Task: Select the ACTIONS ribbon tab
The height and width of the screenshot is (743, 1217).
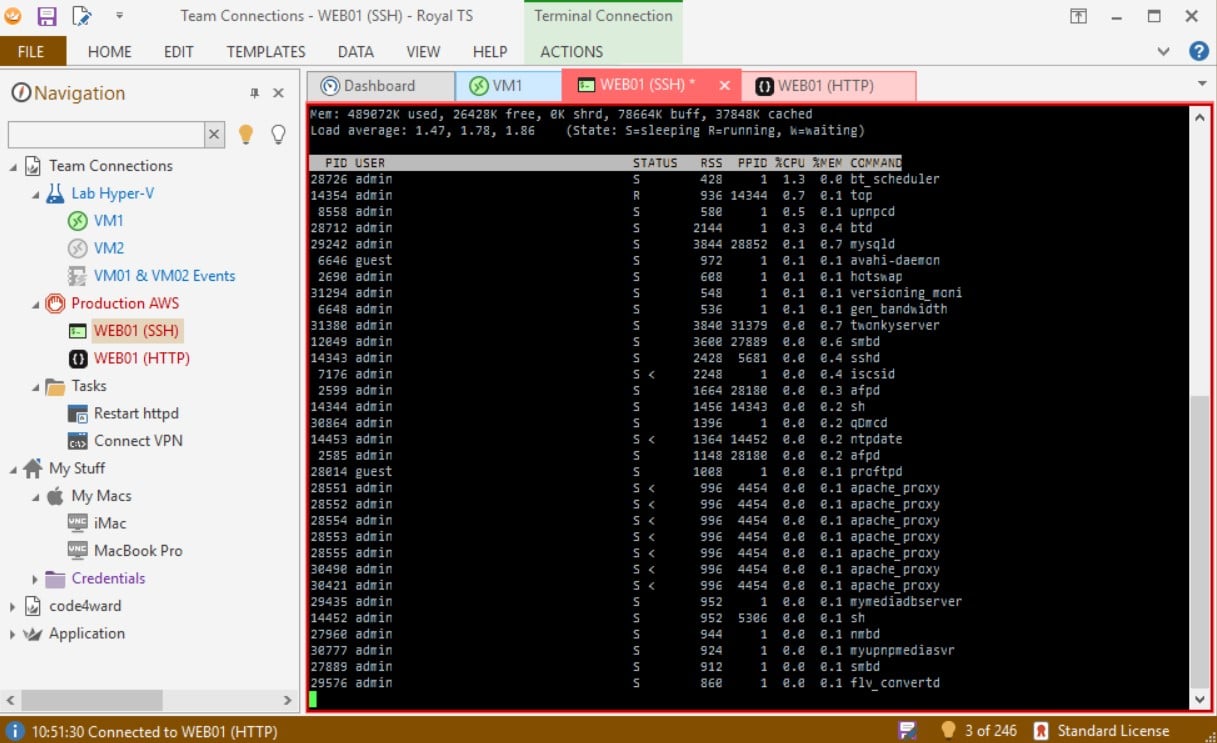Action: [572, 51]
